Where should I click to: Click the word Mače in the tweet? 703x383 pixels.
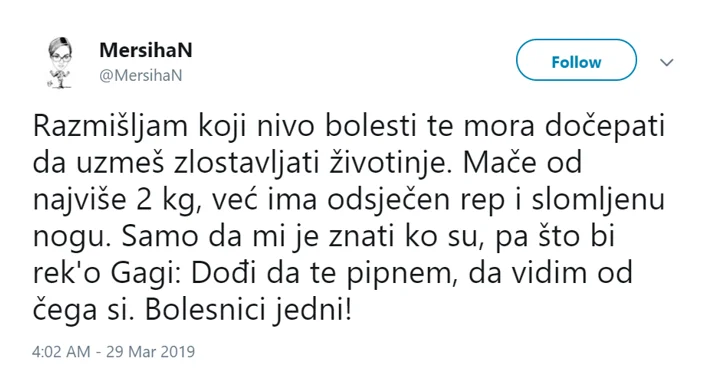click(x=499, y=164)
